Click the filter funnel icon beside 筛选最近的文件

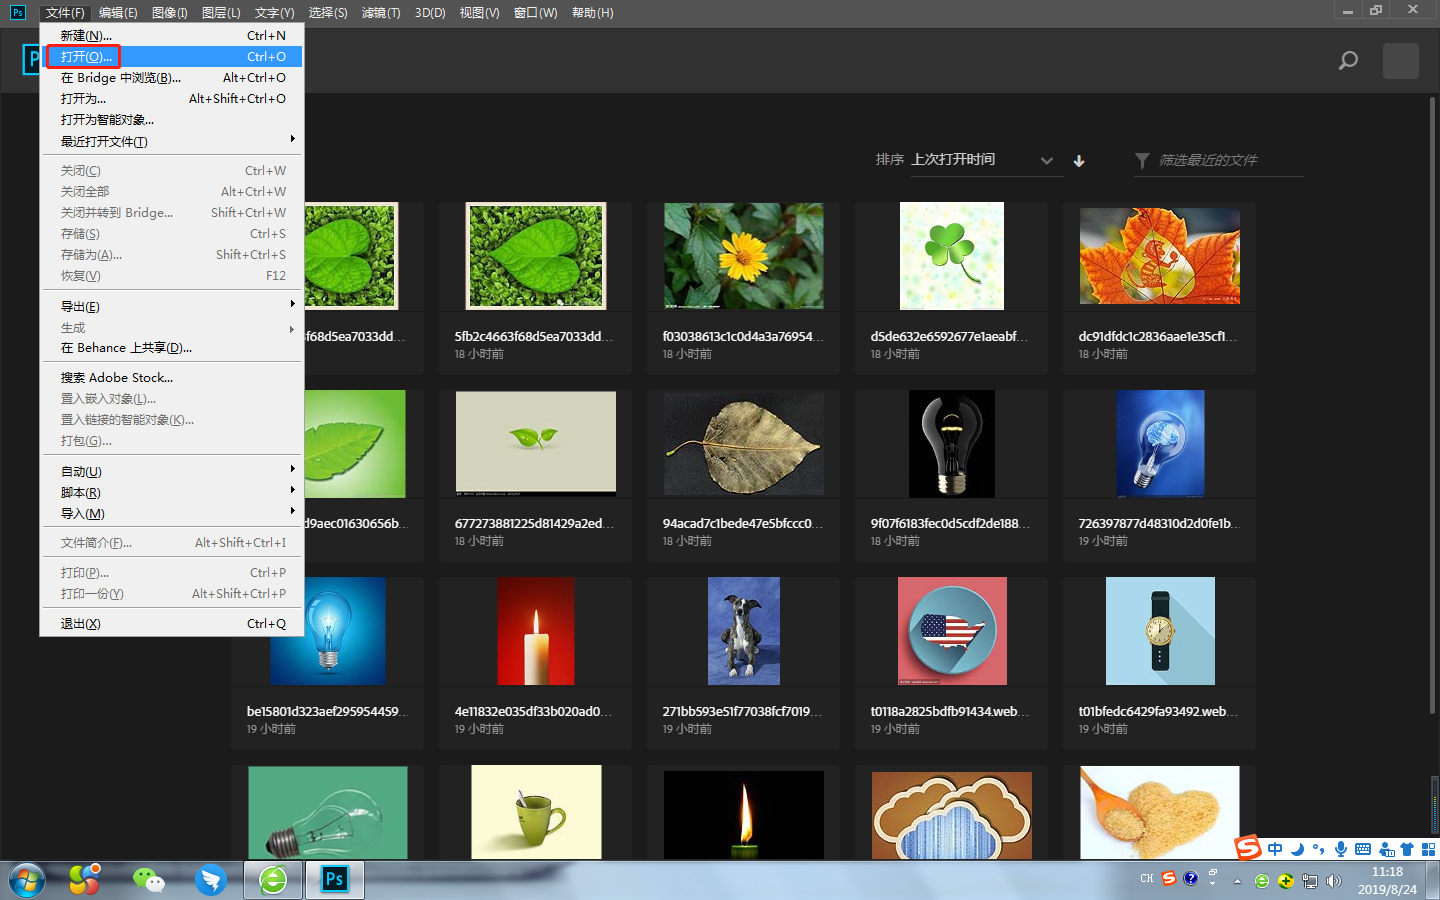[x=1141, y=160]
